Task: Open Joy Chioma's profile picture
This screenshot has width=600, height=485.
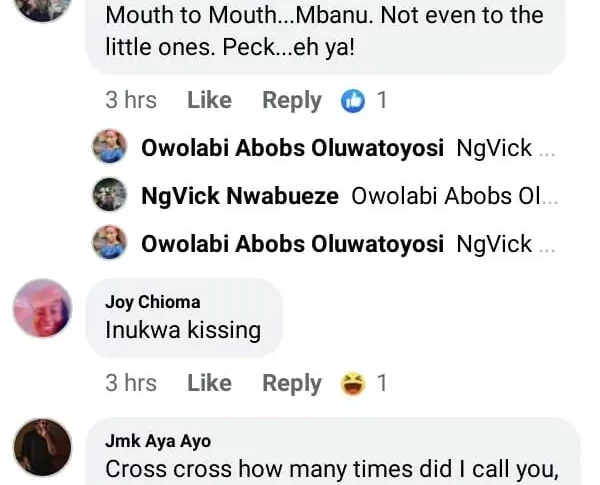Action: click(42, 309)
